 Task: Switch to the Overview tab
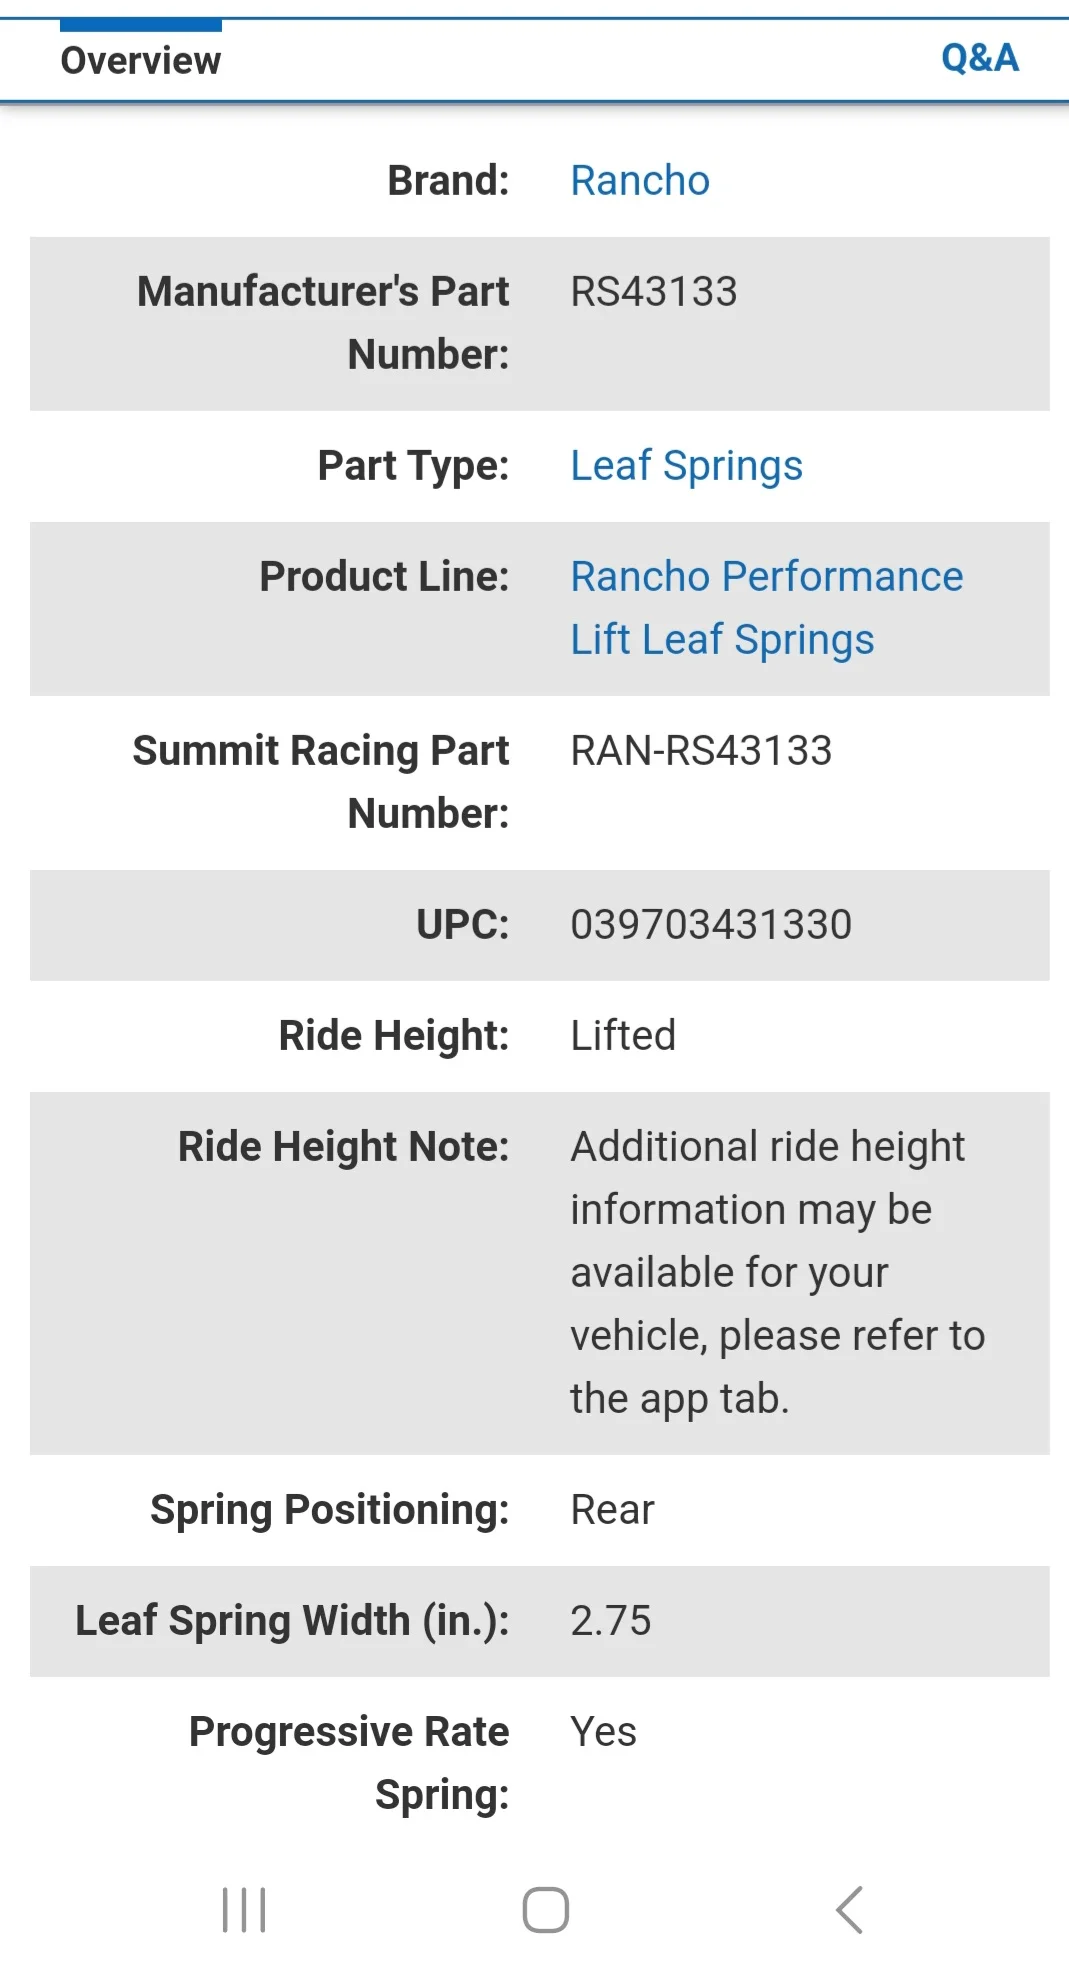tap(140, 61)
